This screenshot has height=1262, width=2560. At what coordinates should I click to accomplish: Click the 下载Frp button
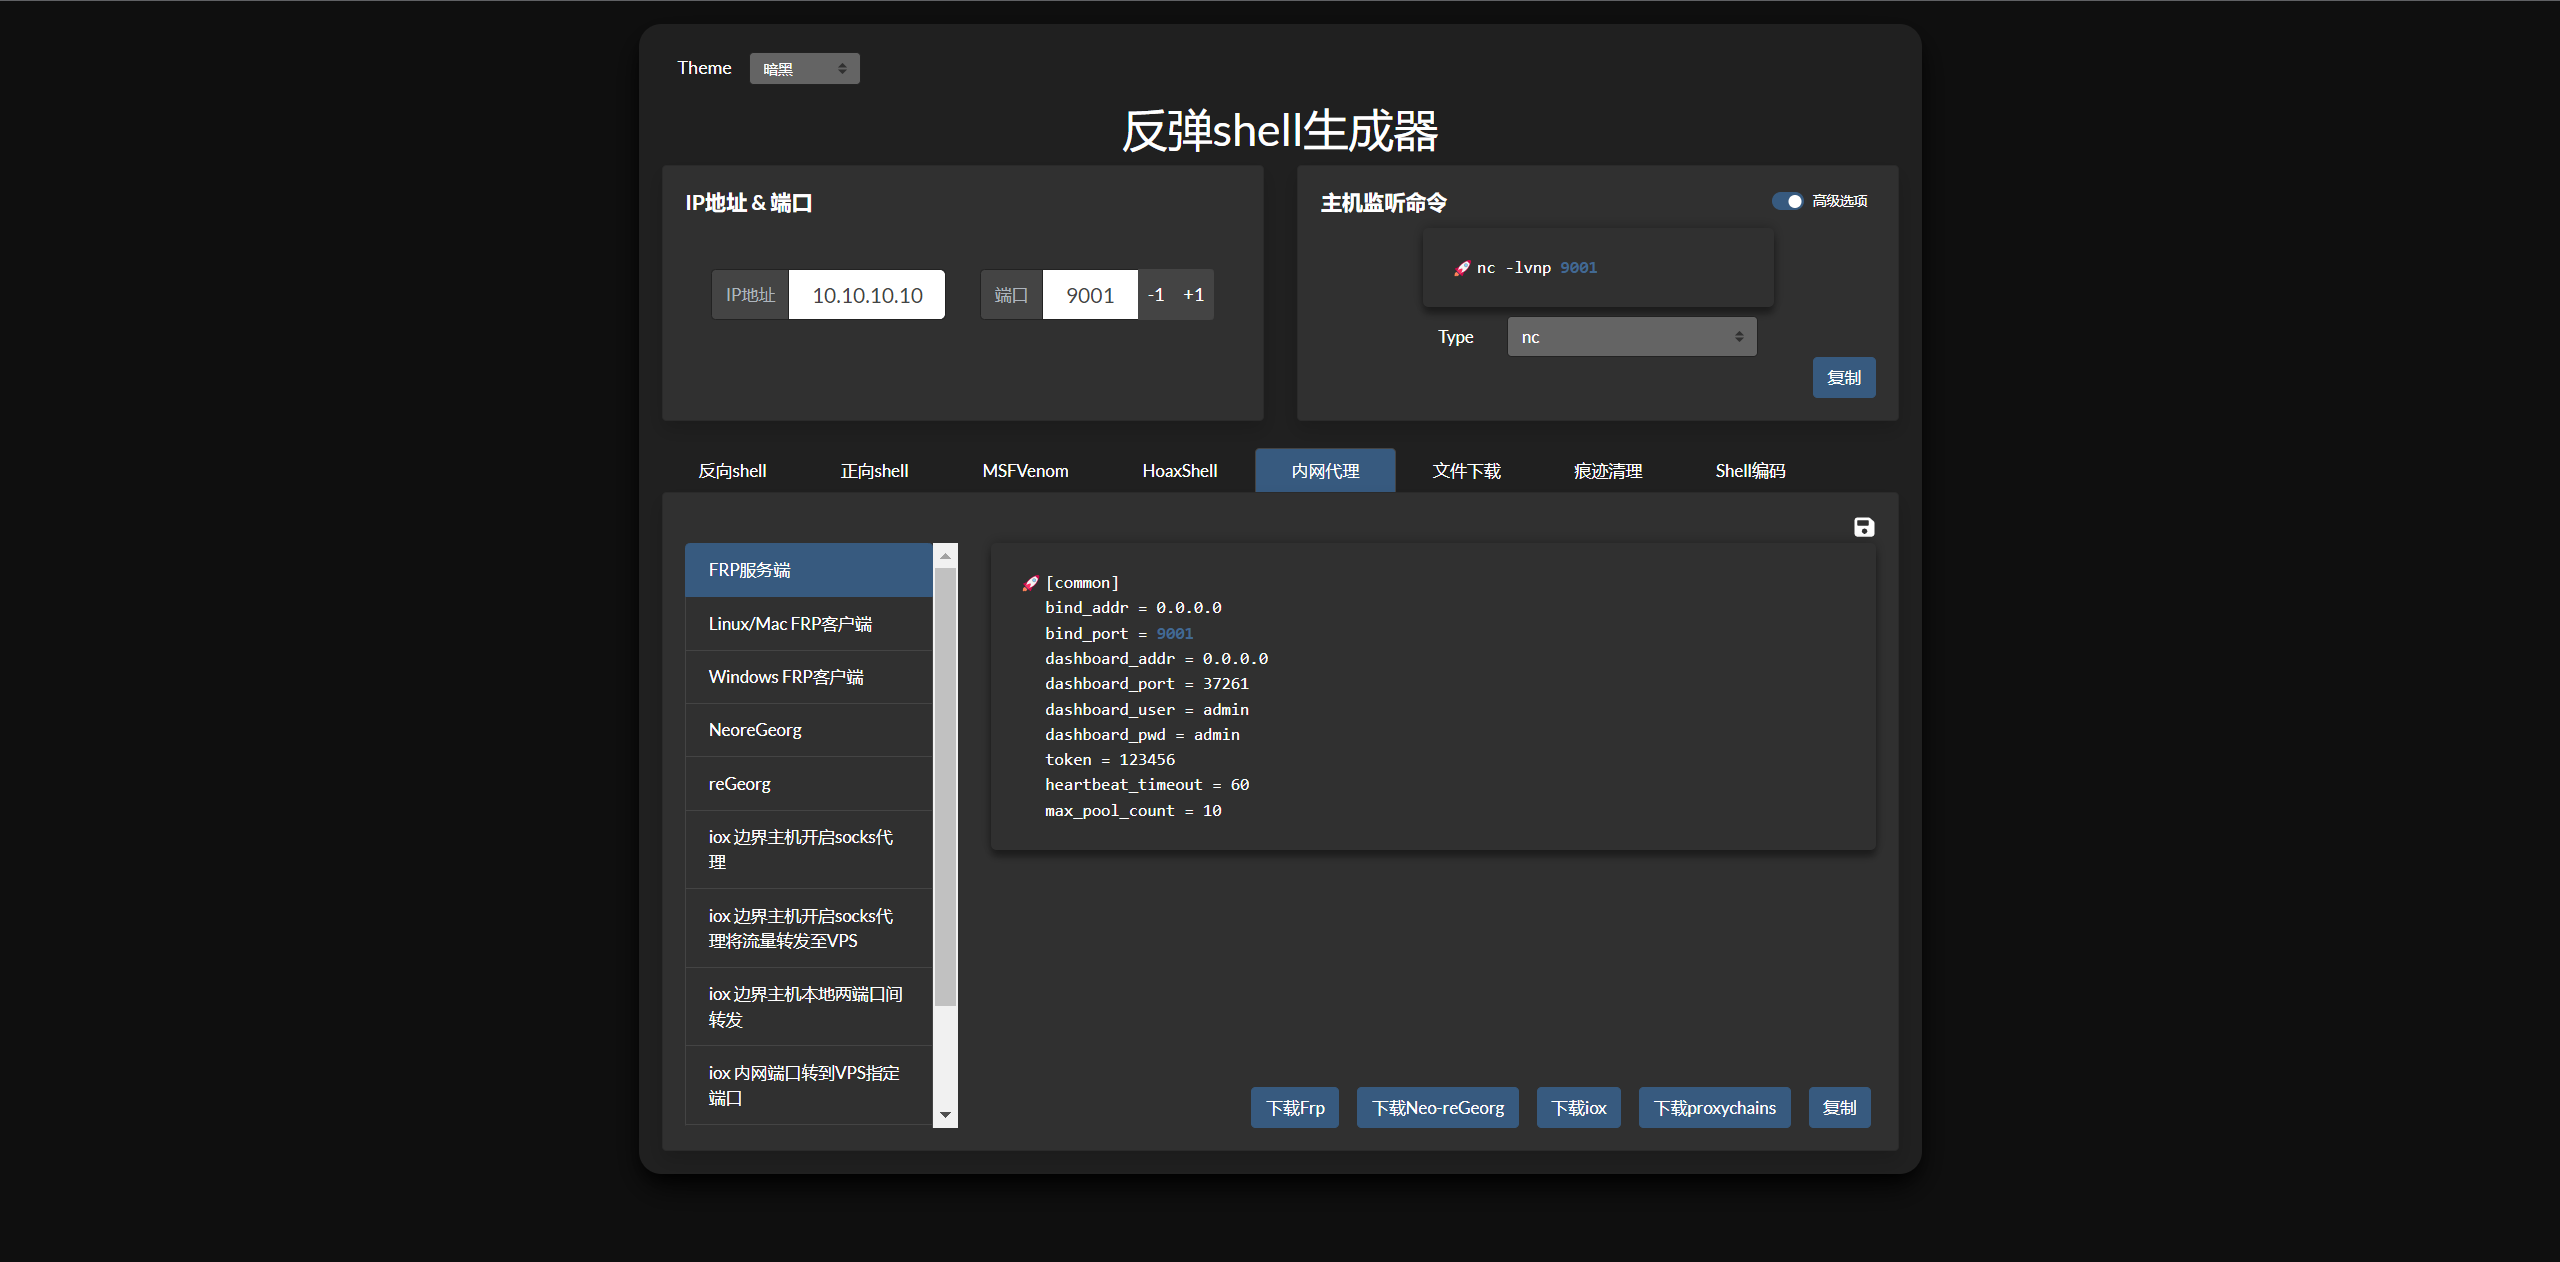1295,1107
